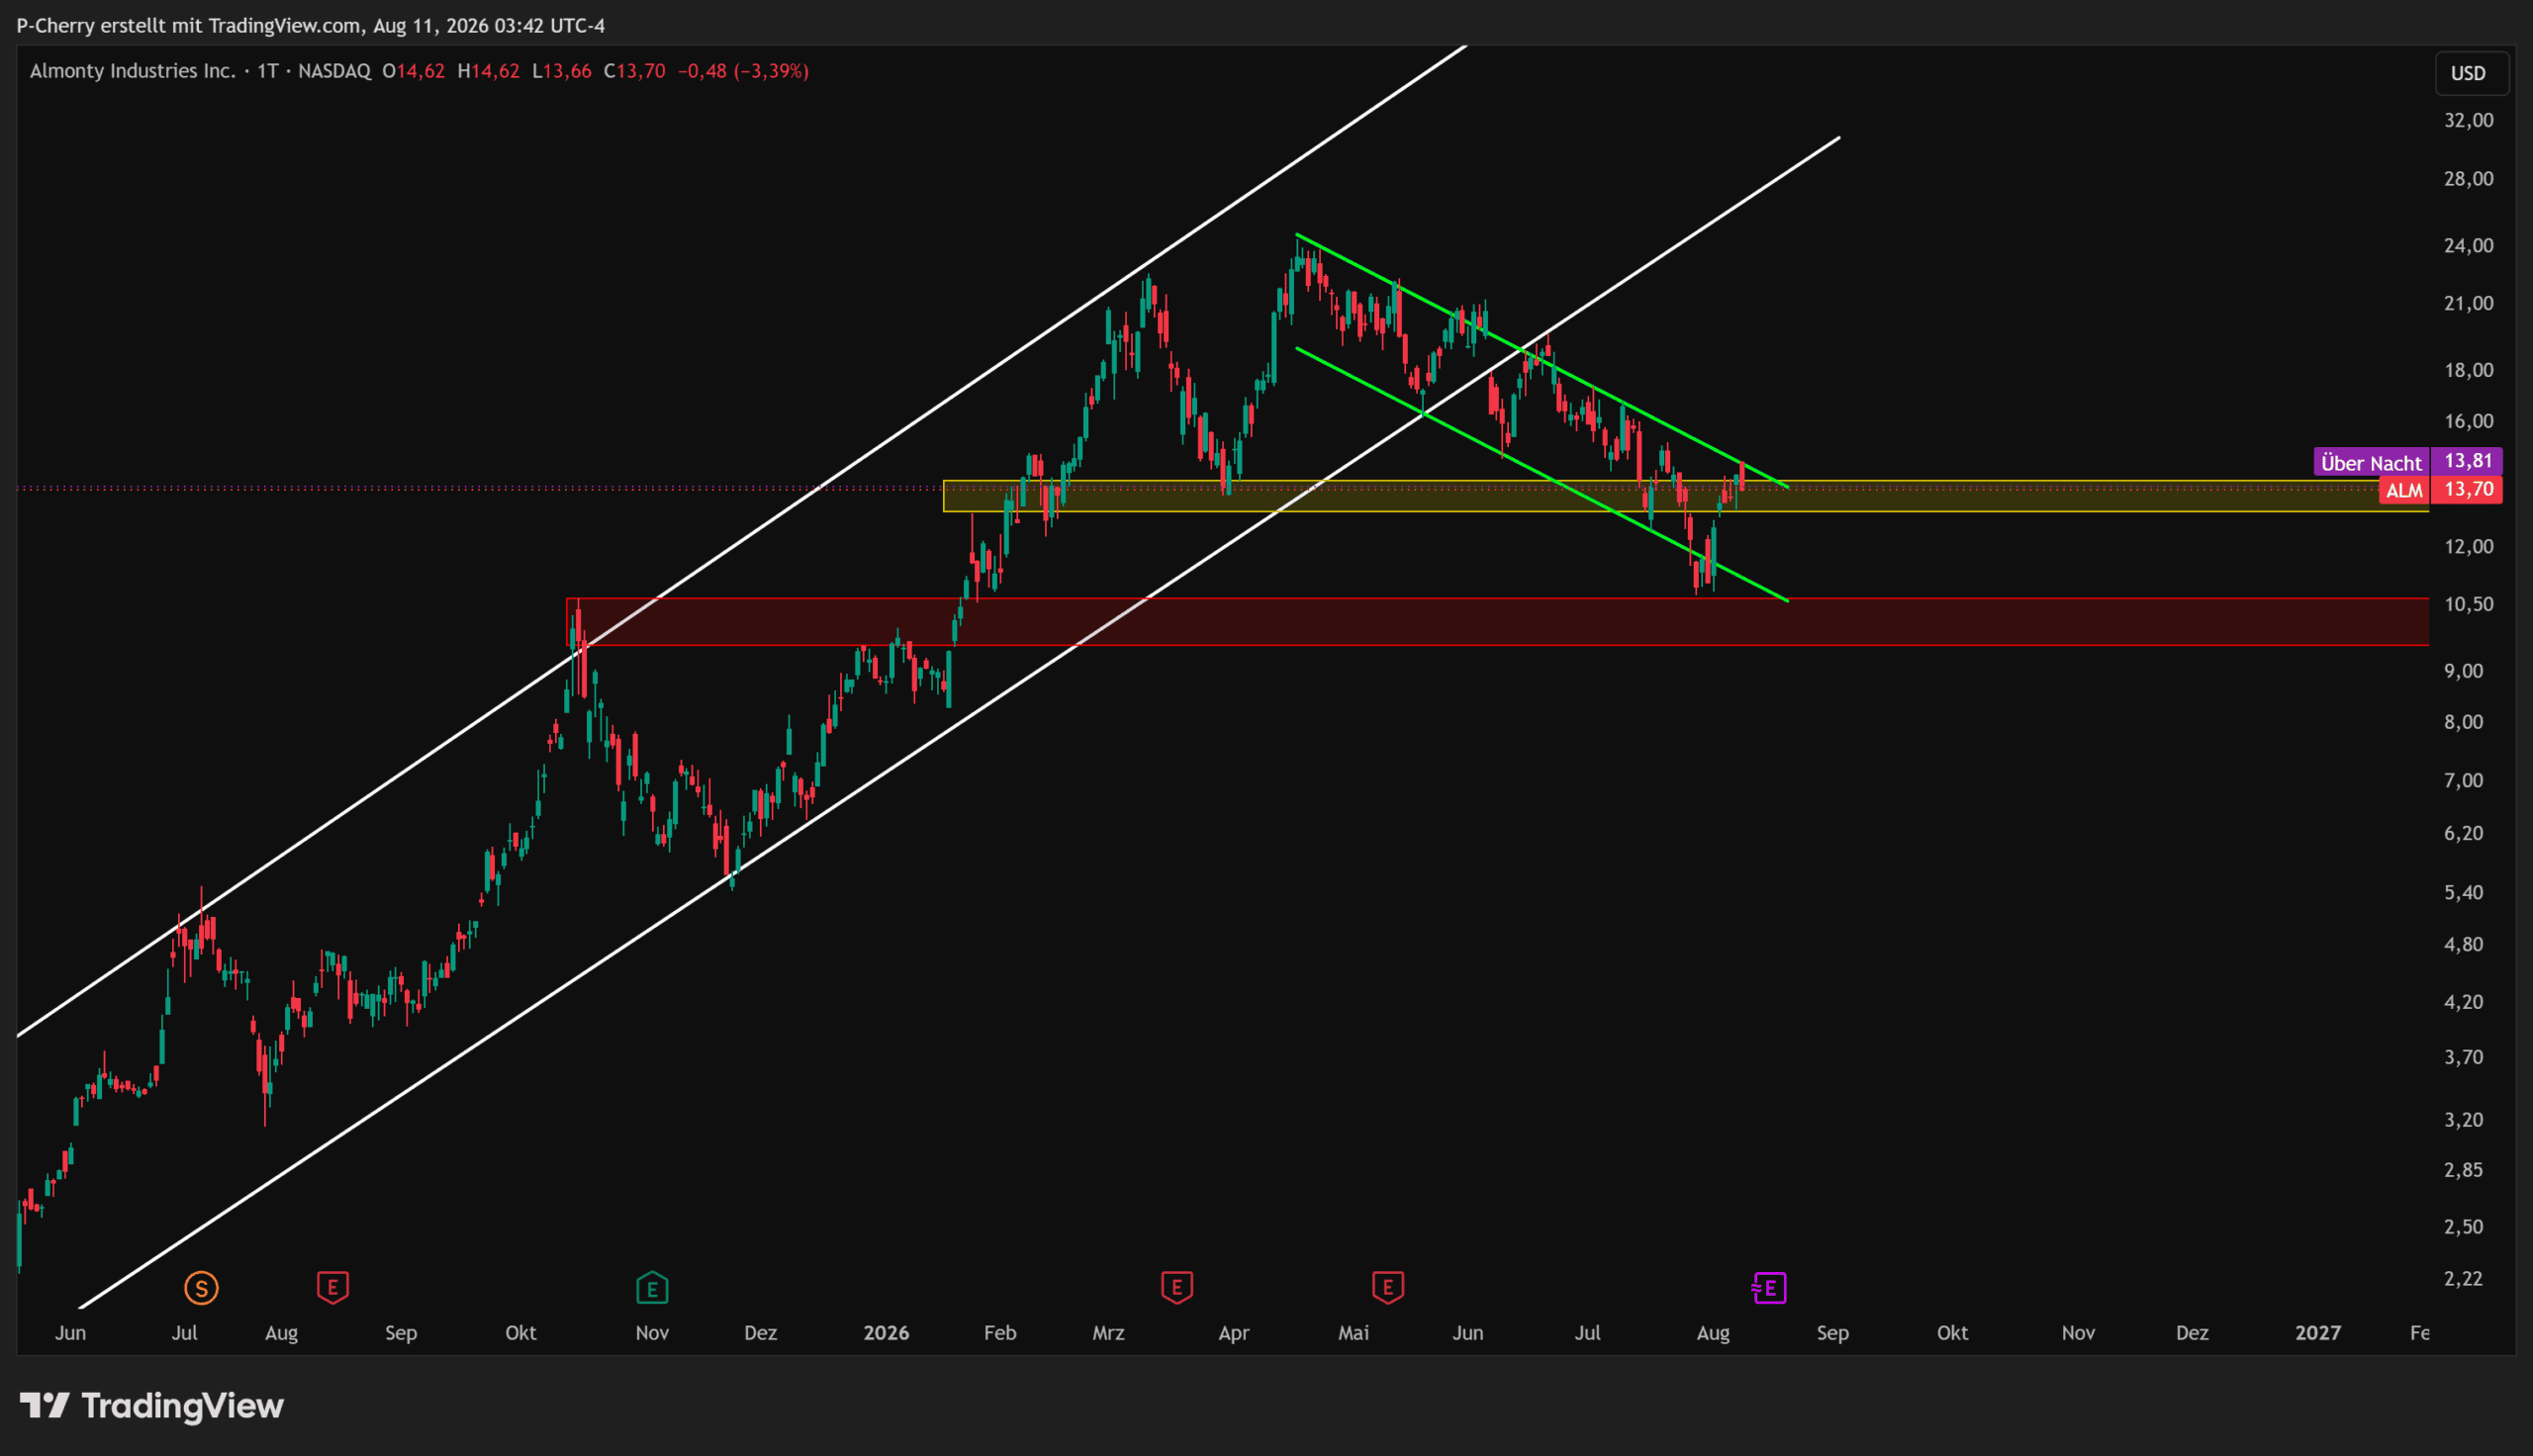The width and height of the screenshot is (2533, 1456).
Task: Open the green earnings icon near Nov
Action: [x=652, y=1287]
